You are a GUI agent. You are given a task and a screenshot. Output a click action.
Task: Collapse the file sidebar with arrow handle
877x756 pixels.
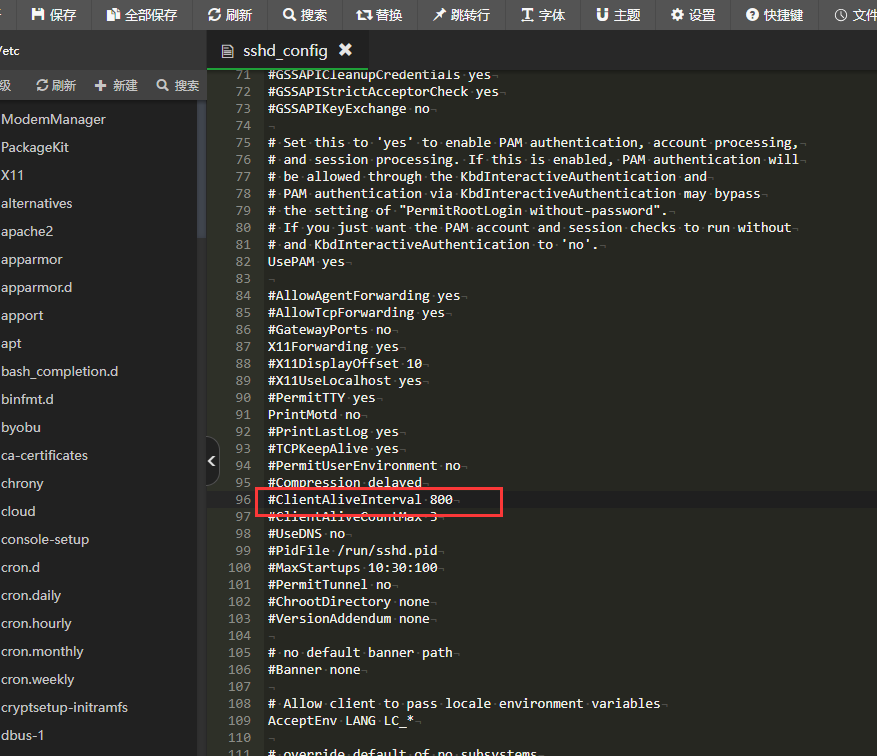(x=212, y=461)
